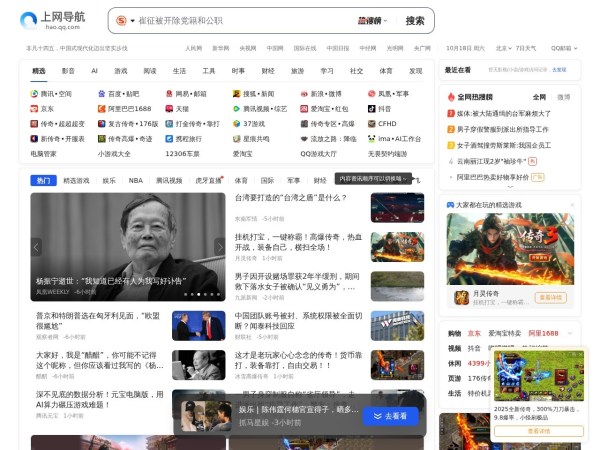
Task: Select the 游戏 navigation tab
Action: point(121,71)
